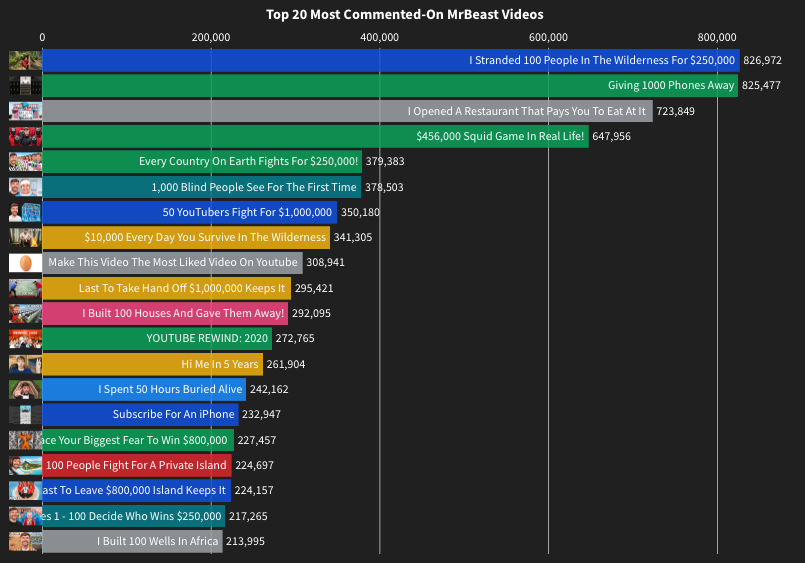Click the 826,972 value label
The image size is (805, 563).
point(762,61)
